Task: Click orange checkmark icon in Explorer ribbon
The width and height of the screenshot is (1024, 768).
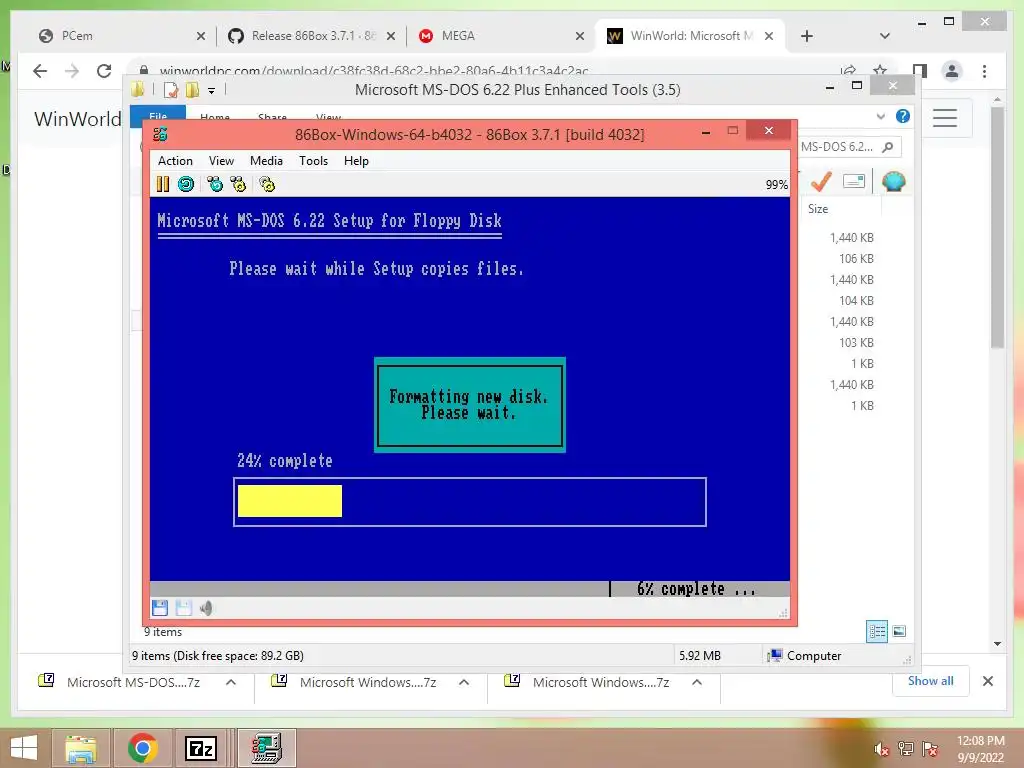Action: [821, 182]
